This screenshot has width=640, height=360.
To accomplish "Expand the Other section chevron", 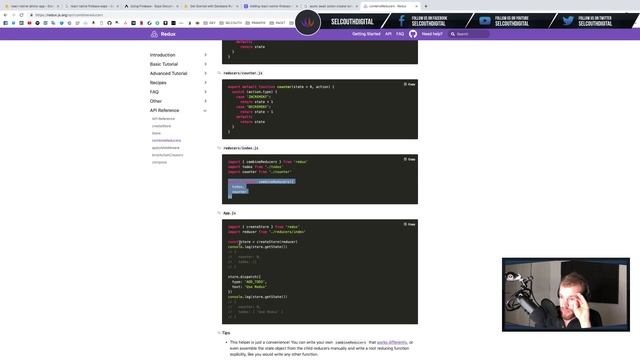I will 205,101.
